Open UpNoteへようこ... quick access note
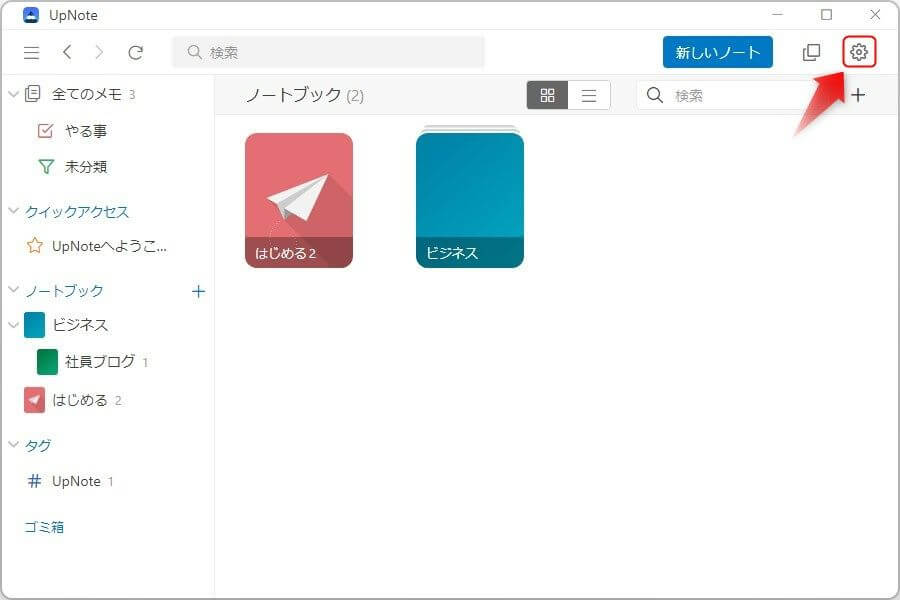Viewport: 900px width, 600px height. point(108,246)
